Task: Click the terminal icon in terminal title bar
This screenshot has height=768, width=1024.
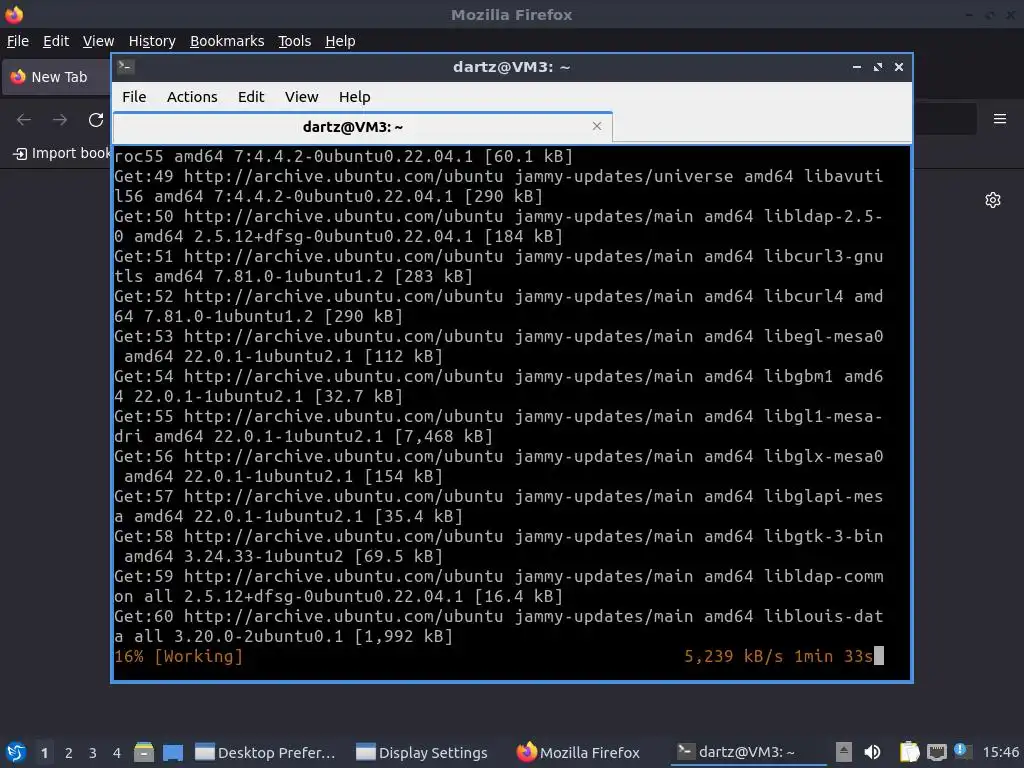Action: pyautogui.click(x=126, y=67)
